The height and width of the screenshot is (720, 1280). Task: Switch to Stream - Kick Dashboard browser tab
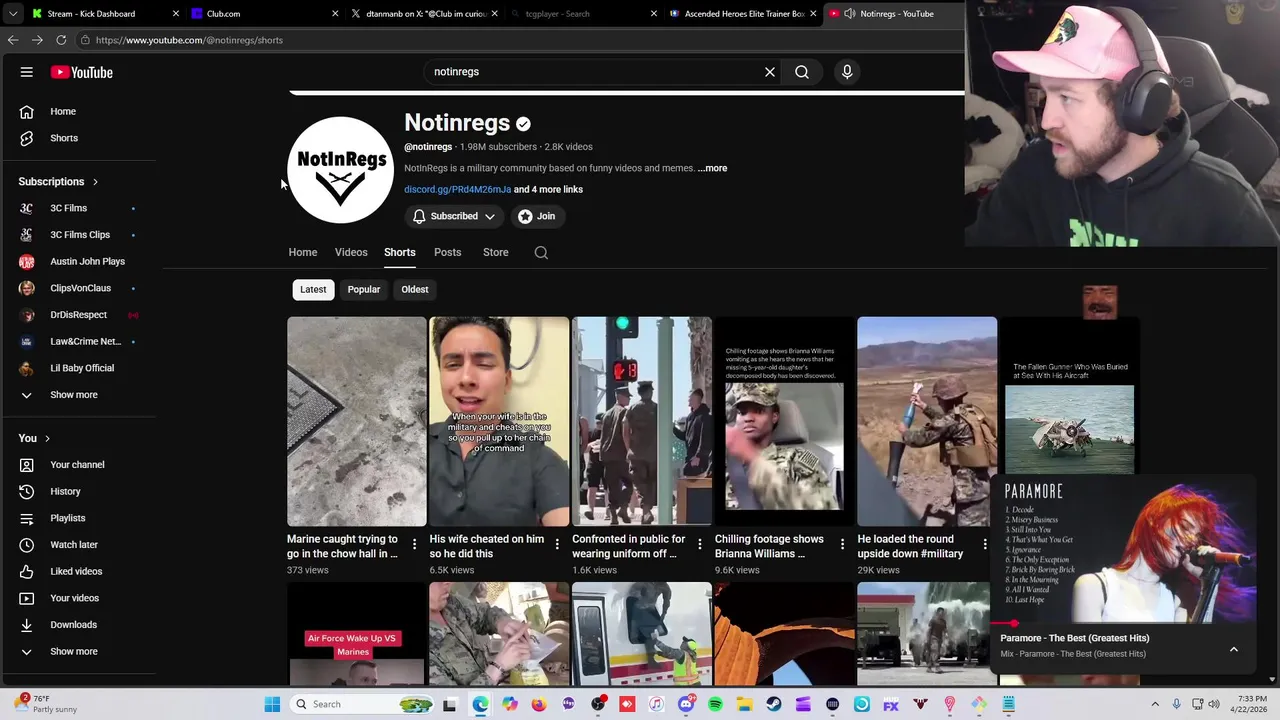[104, 14]
